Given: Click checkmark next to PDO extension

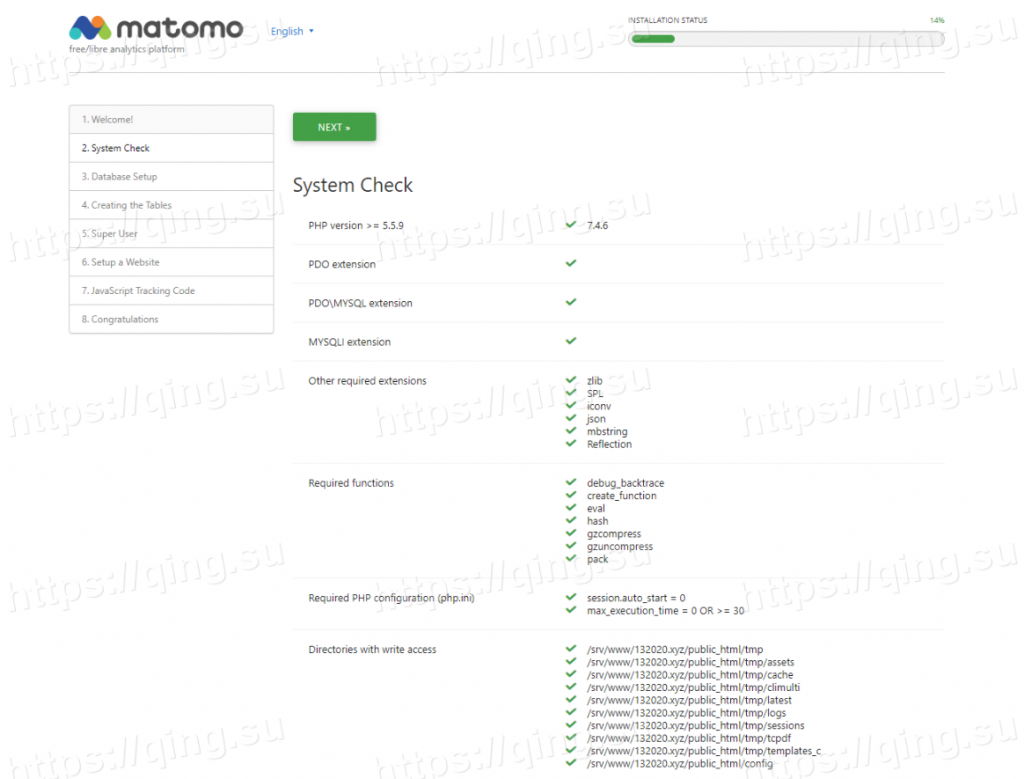Looking at the screenshot, I should click(571, 263).
